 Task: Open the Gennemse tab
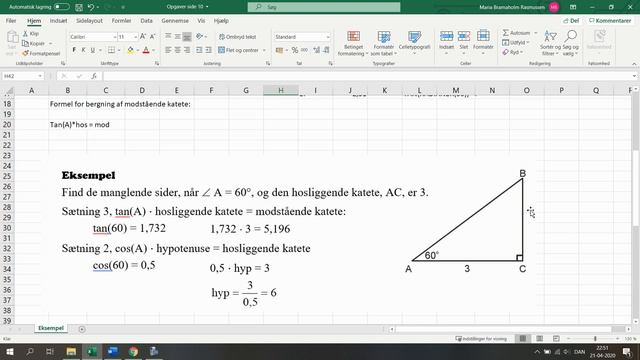coord(175,21)
